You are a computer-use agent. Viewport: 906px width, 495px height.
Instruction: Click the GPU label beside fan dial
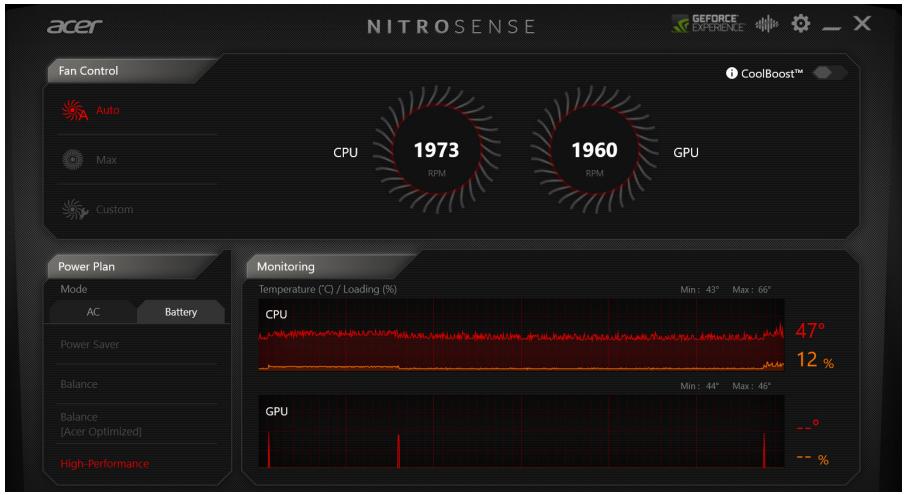coord(686,152)
